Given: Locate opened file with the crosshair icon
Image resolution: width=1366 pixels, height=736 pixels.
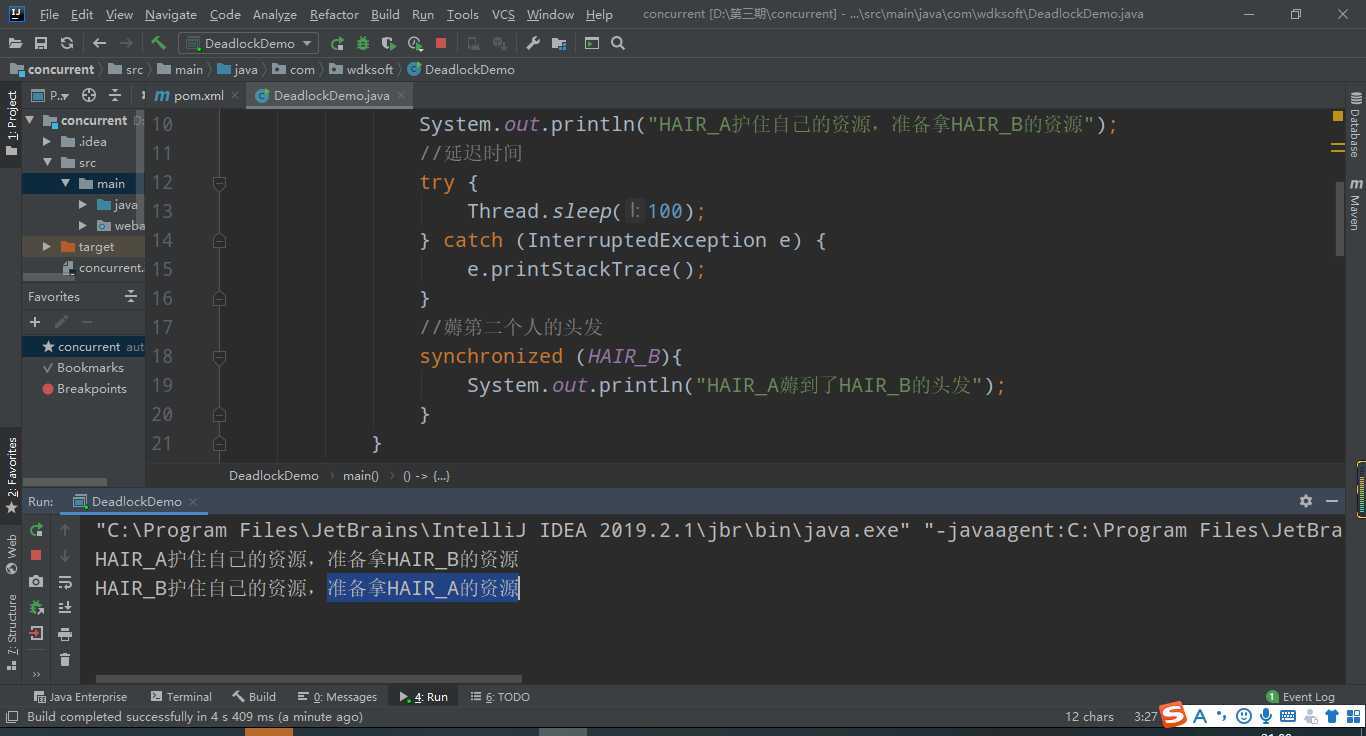Looking at the screenshot, I should click(x=89, y=95).
